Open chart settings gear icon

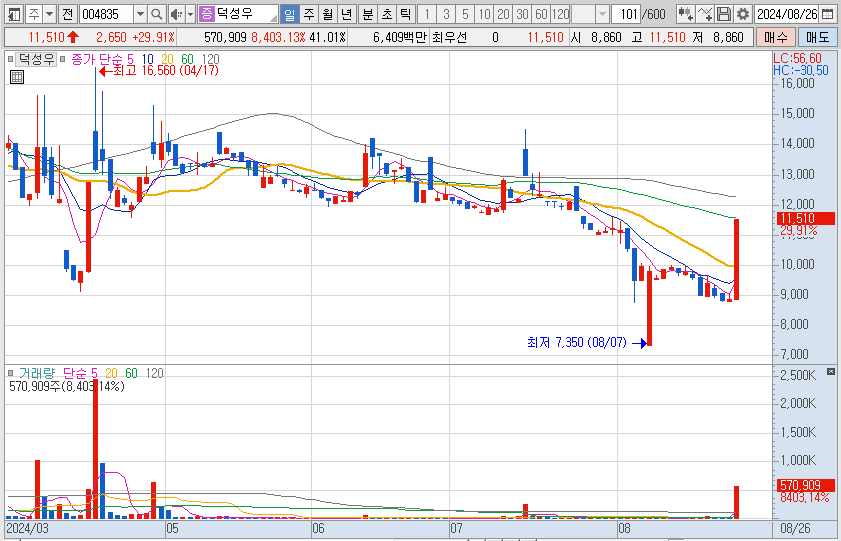pos(743,14)
